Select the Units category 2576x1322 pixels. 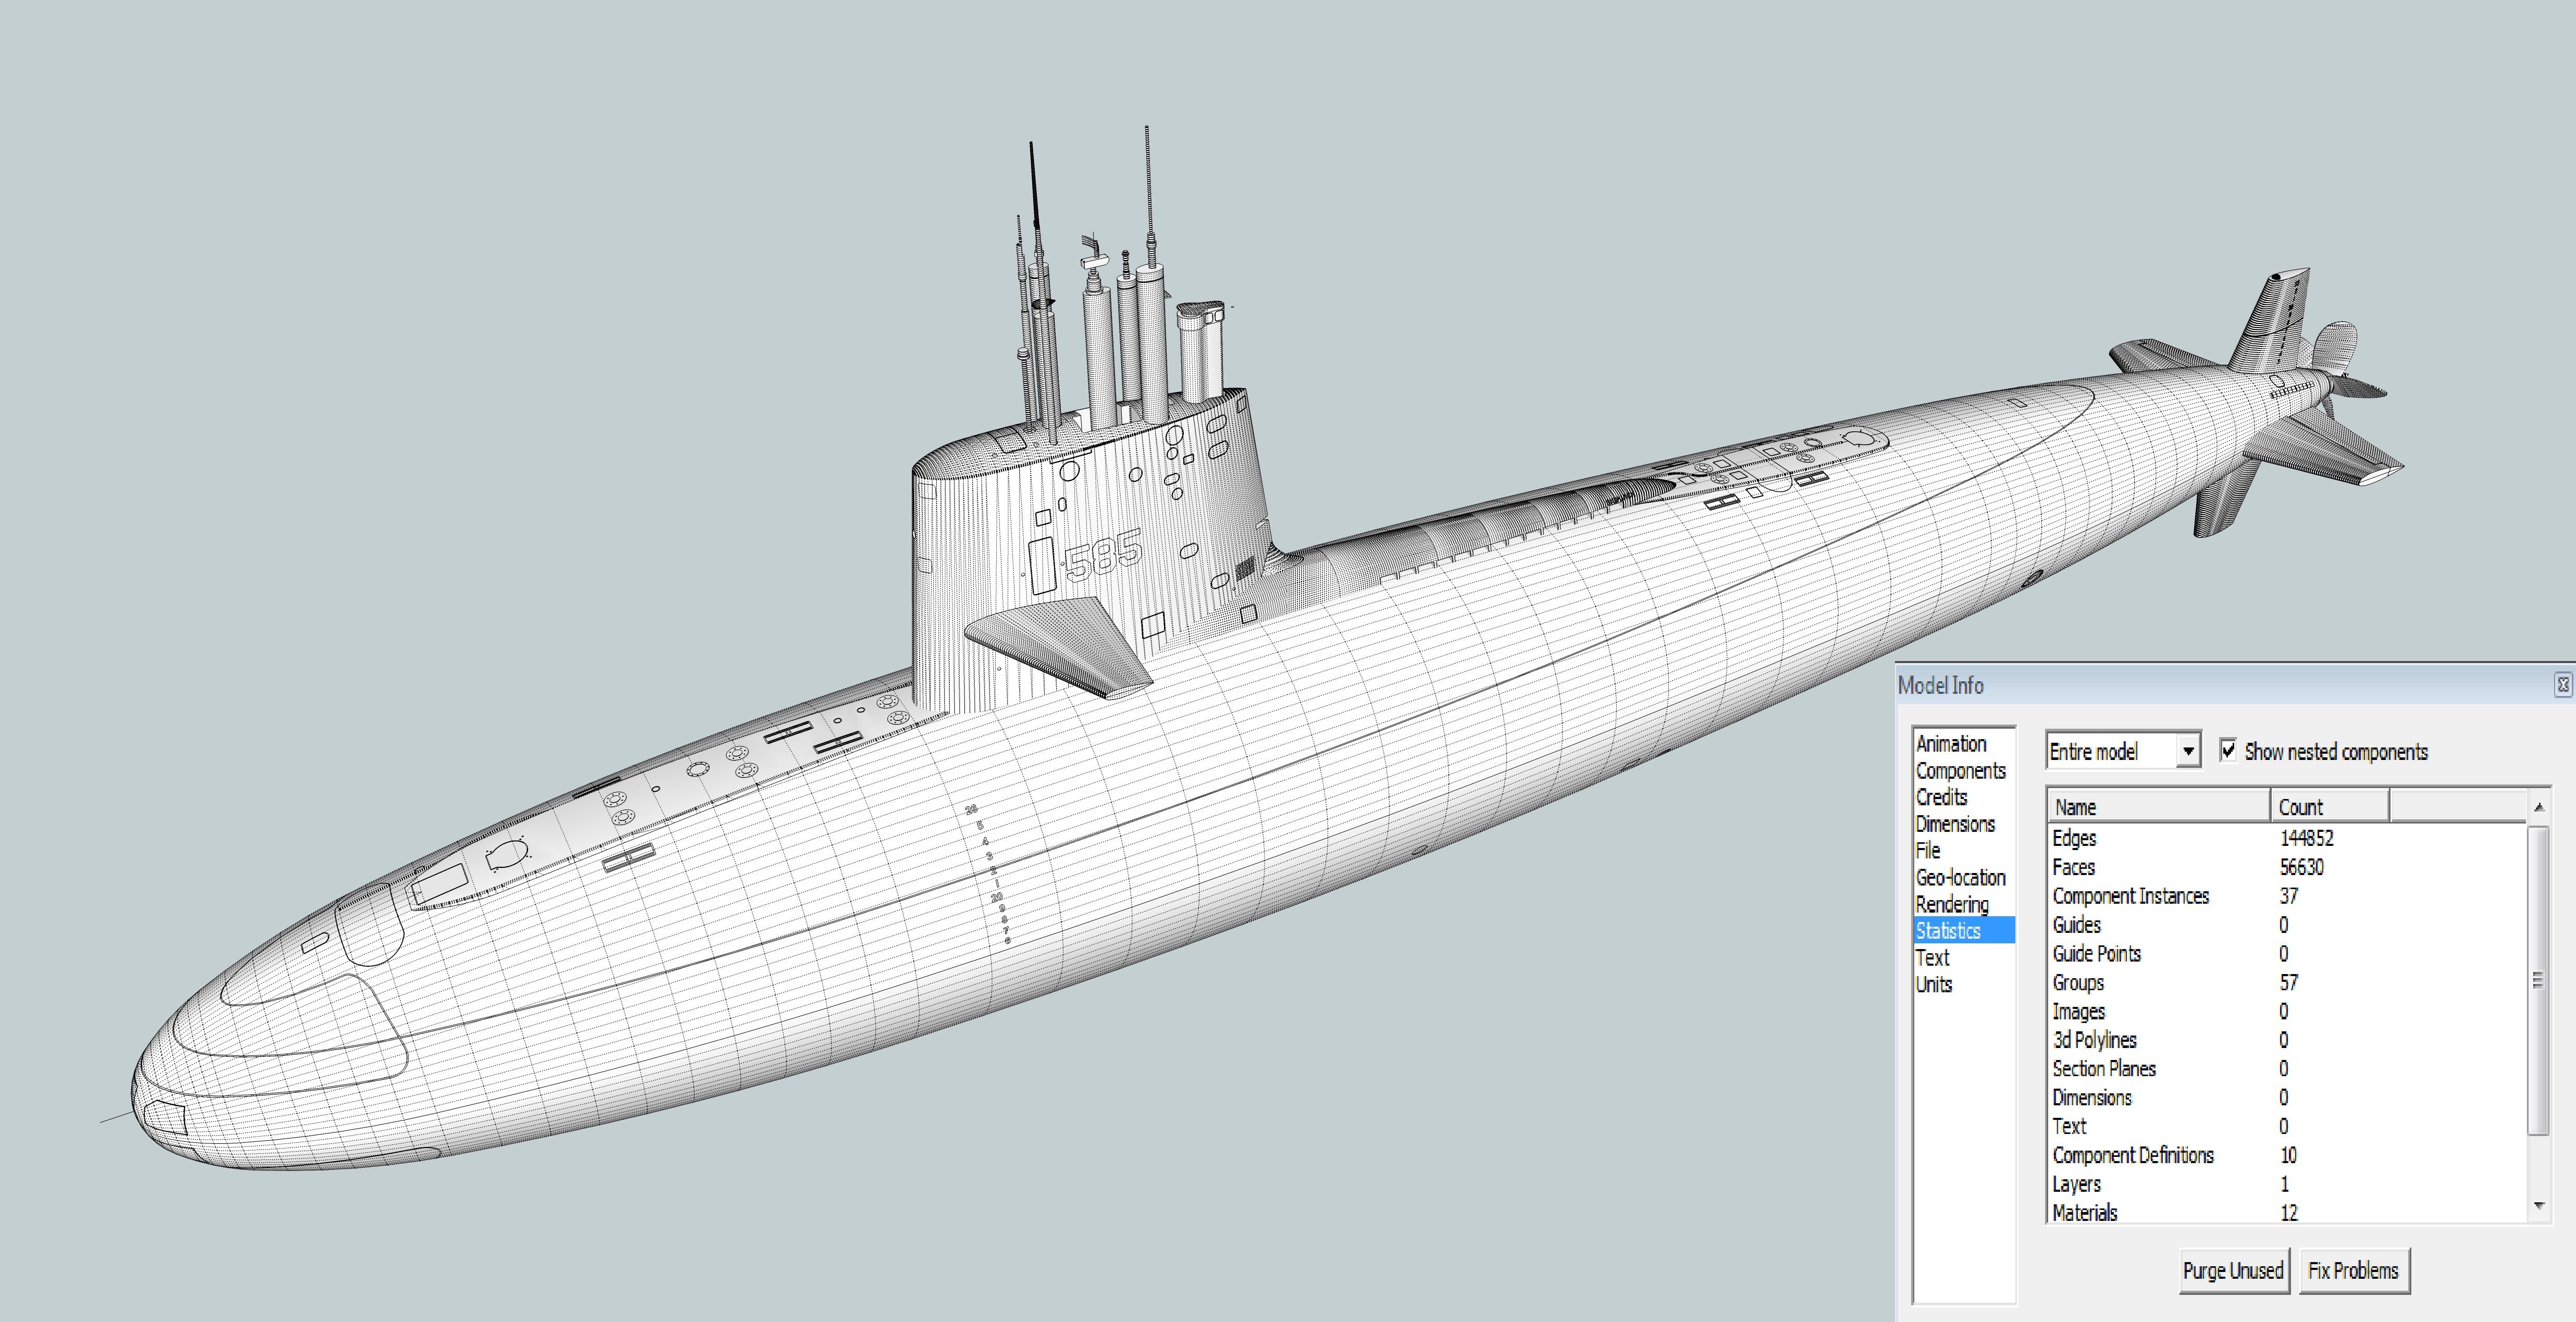(x=1933, y=984)
